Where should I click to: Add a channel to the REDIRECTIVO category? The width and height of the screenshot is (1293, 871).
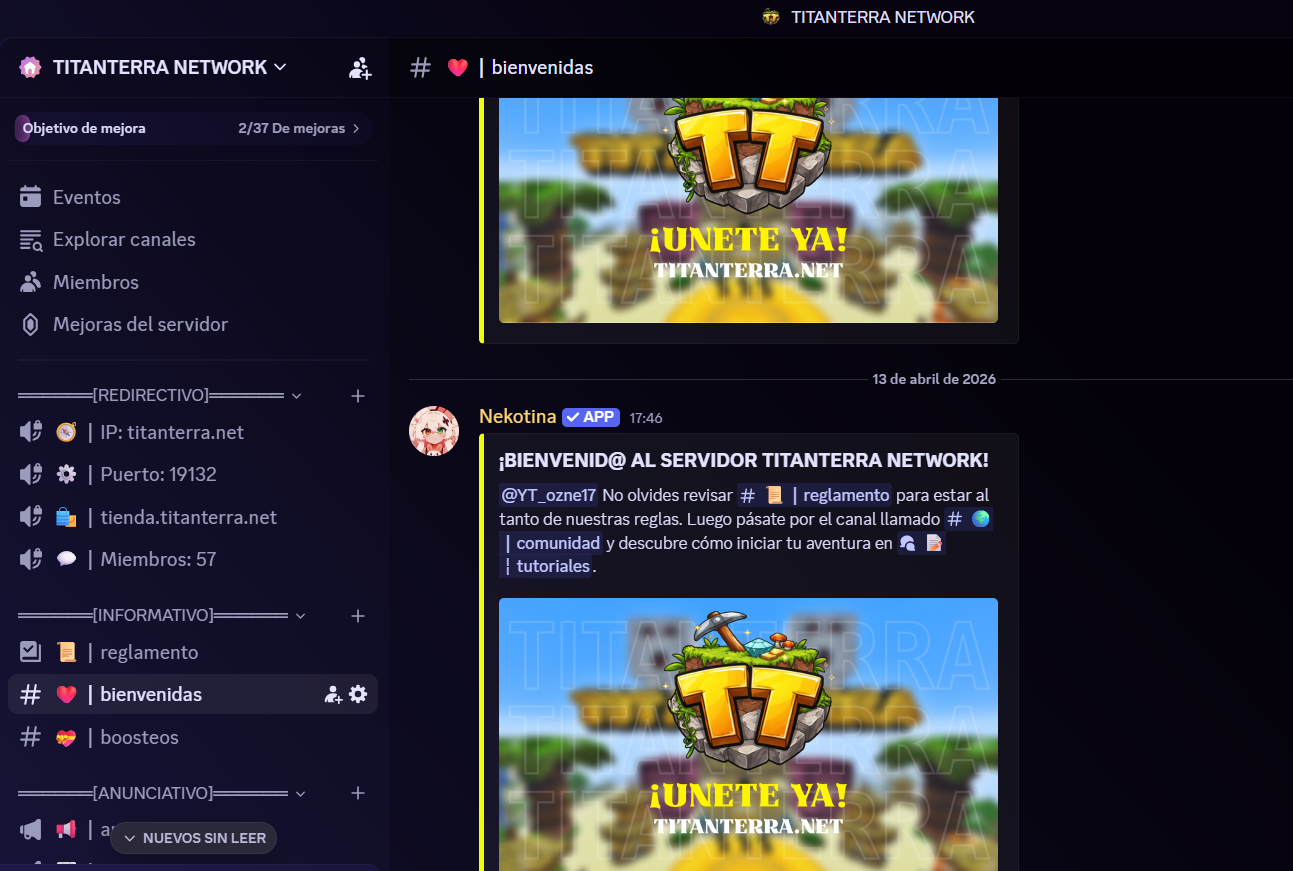tap(358, 396)
